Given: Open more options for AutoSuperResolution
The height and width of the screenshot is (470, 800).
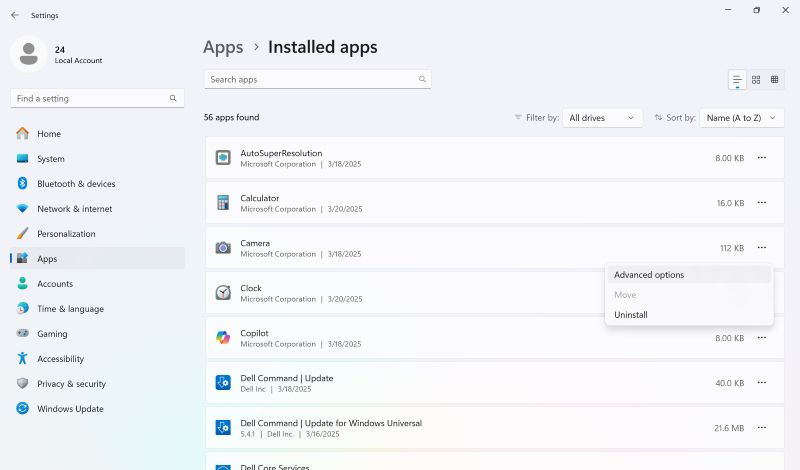Looking at the screenshot, I should [x=762, y=158].
